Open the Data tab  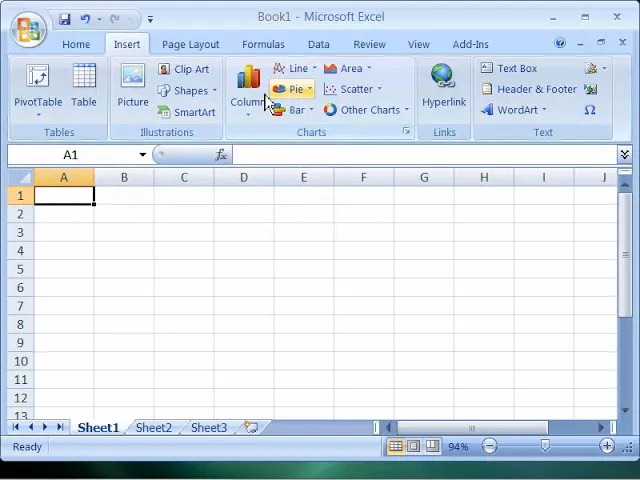coord(319,44)
